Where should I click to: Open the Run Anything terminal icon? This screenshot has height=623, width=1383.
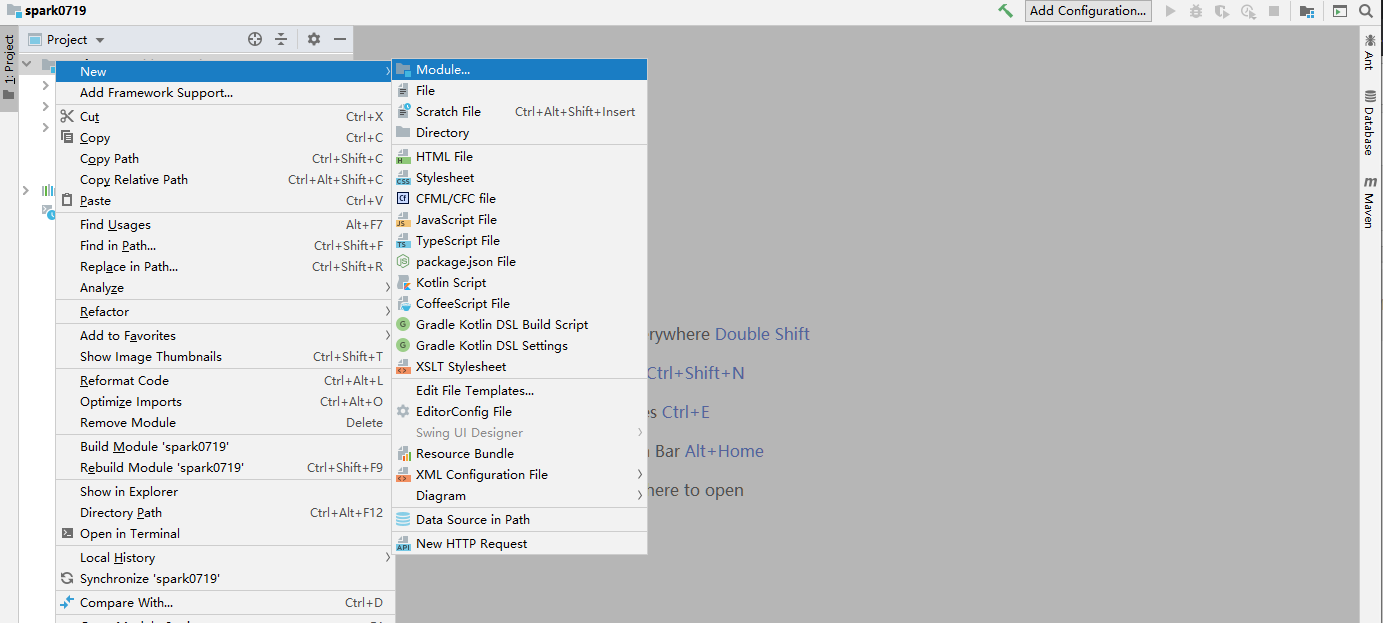tap(1340, 11)
